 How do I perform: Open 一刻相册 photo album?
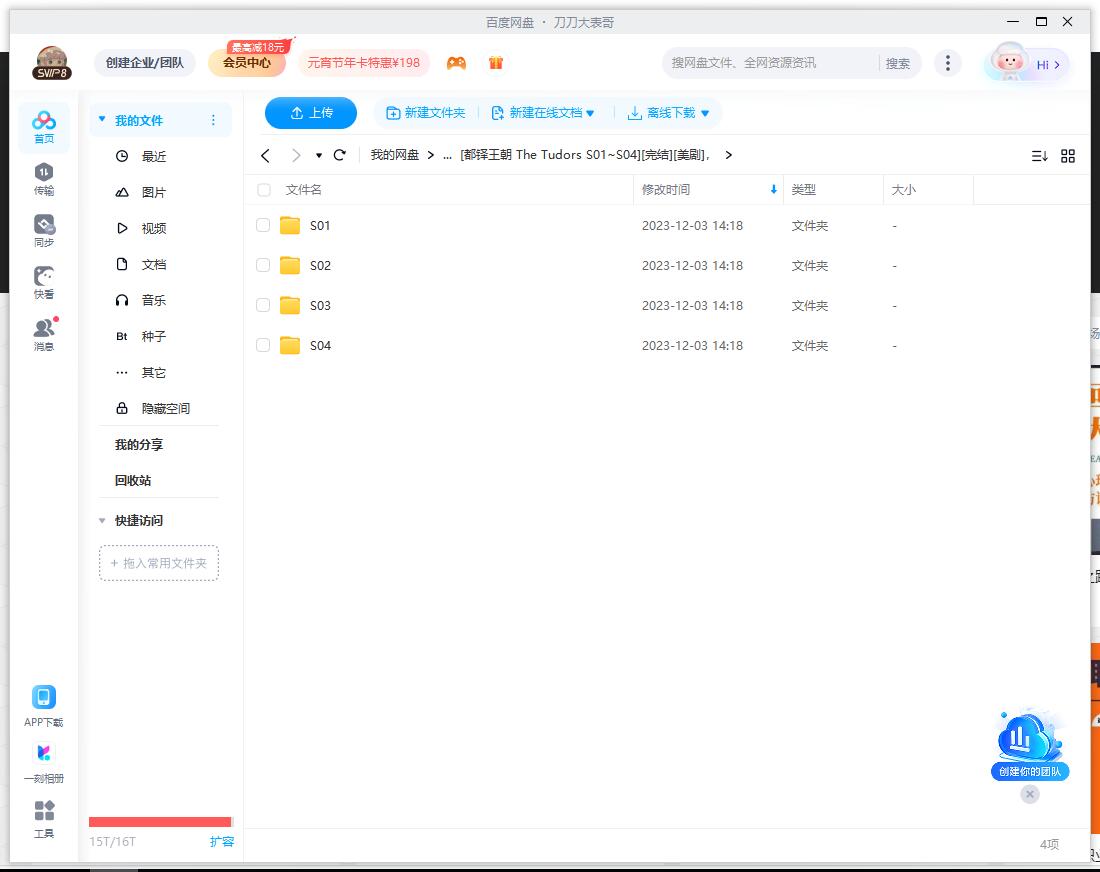tap(44, 762)
